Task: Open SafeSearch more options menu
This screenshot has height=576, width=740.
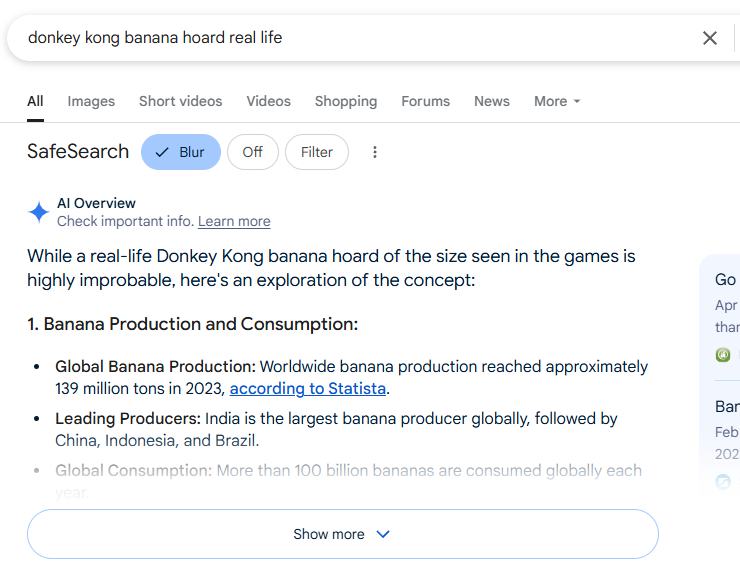Action: pos(375,152)
